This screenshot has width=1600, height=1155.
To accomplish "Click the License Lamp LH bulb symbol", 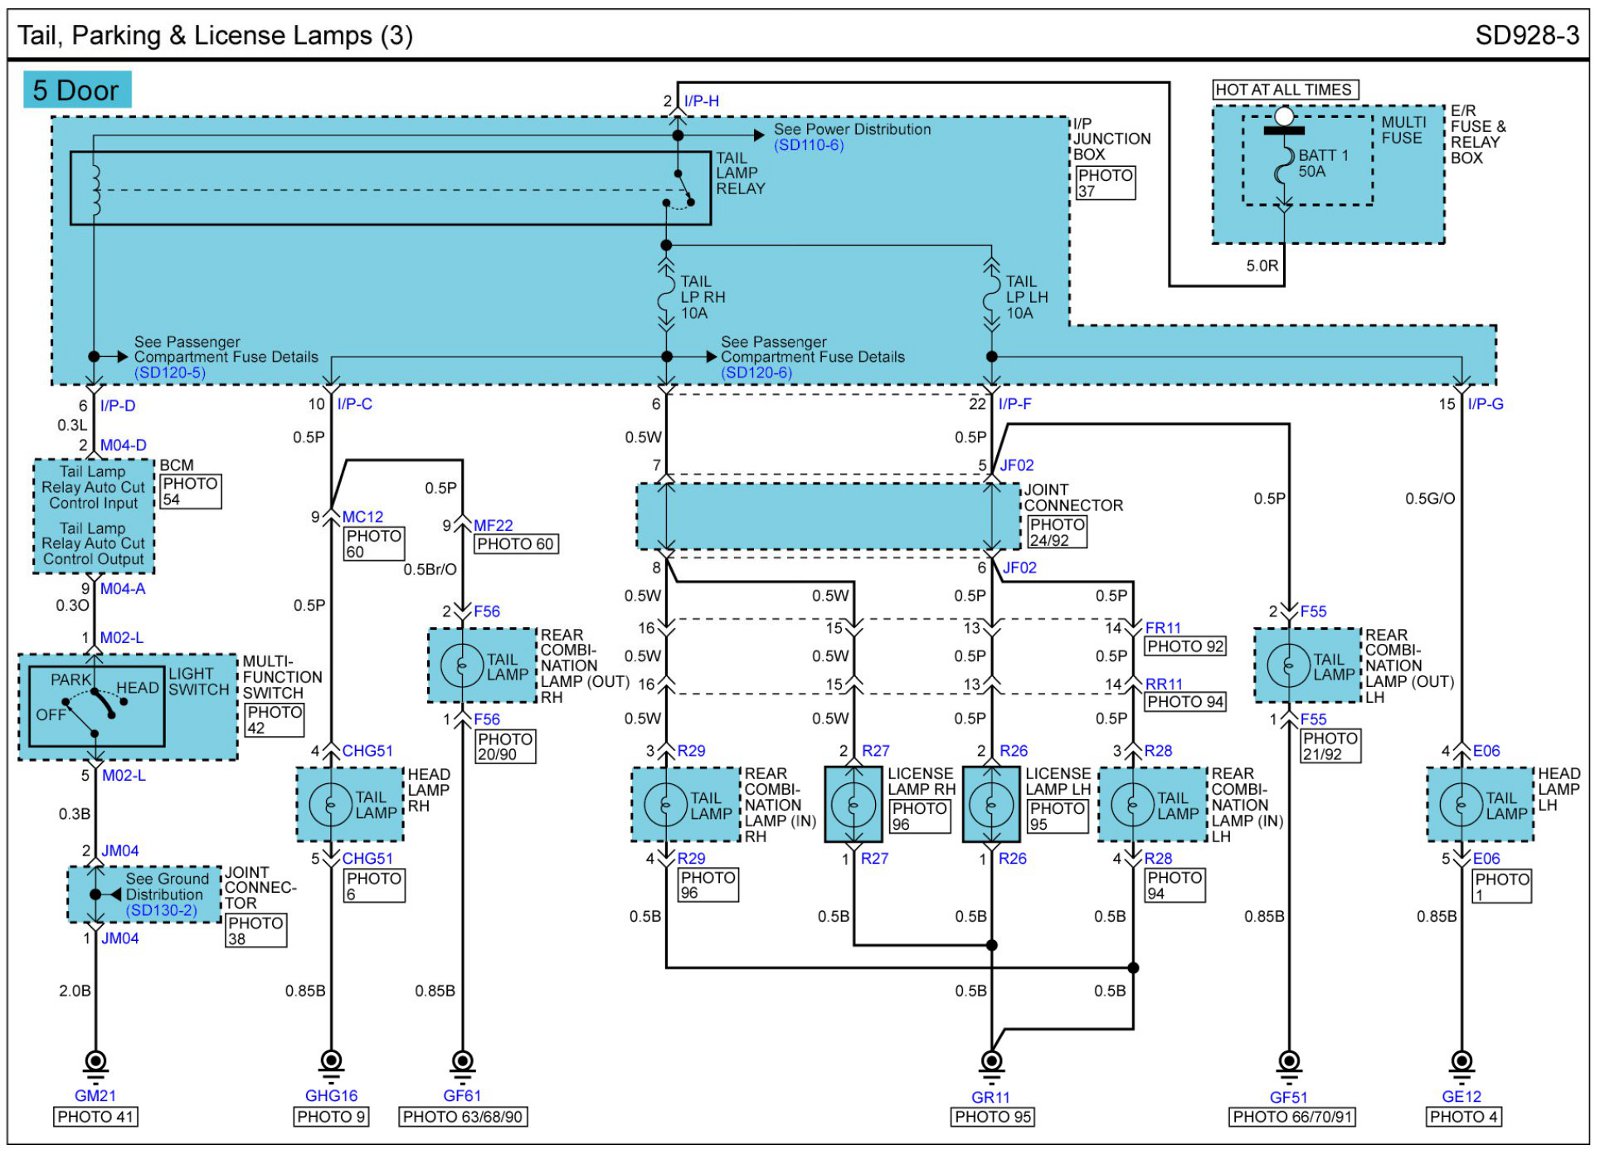I will pyautogui.click(x=991, y=804).
